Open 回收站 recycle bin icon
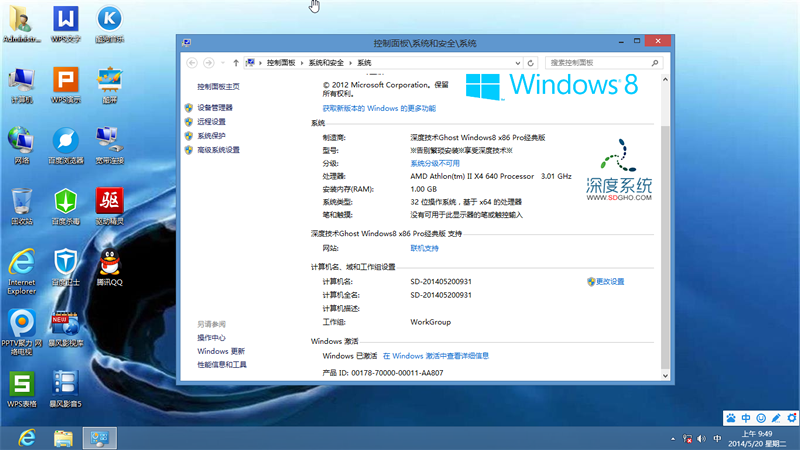Screen dimensions: 800x450 click(21, 207)
